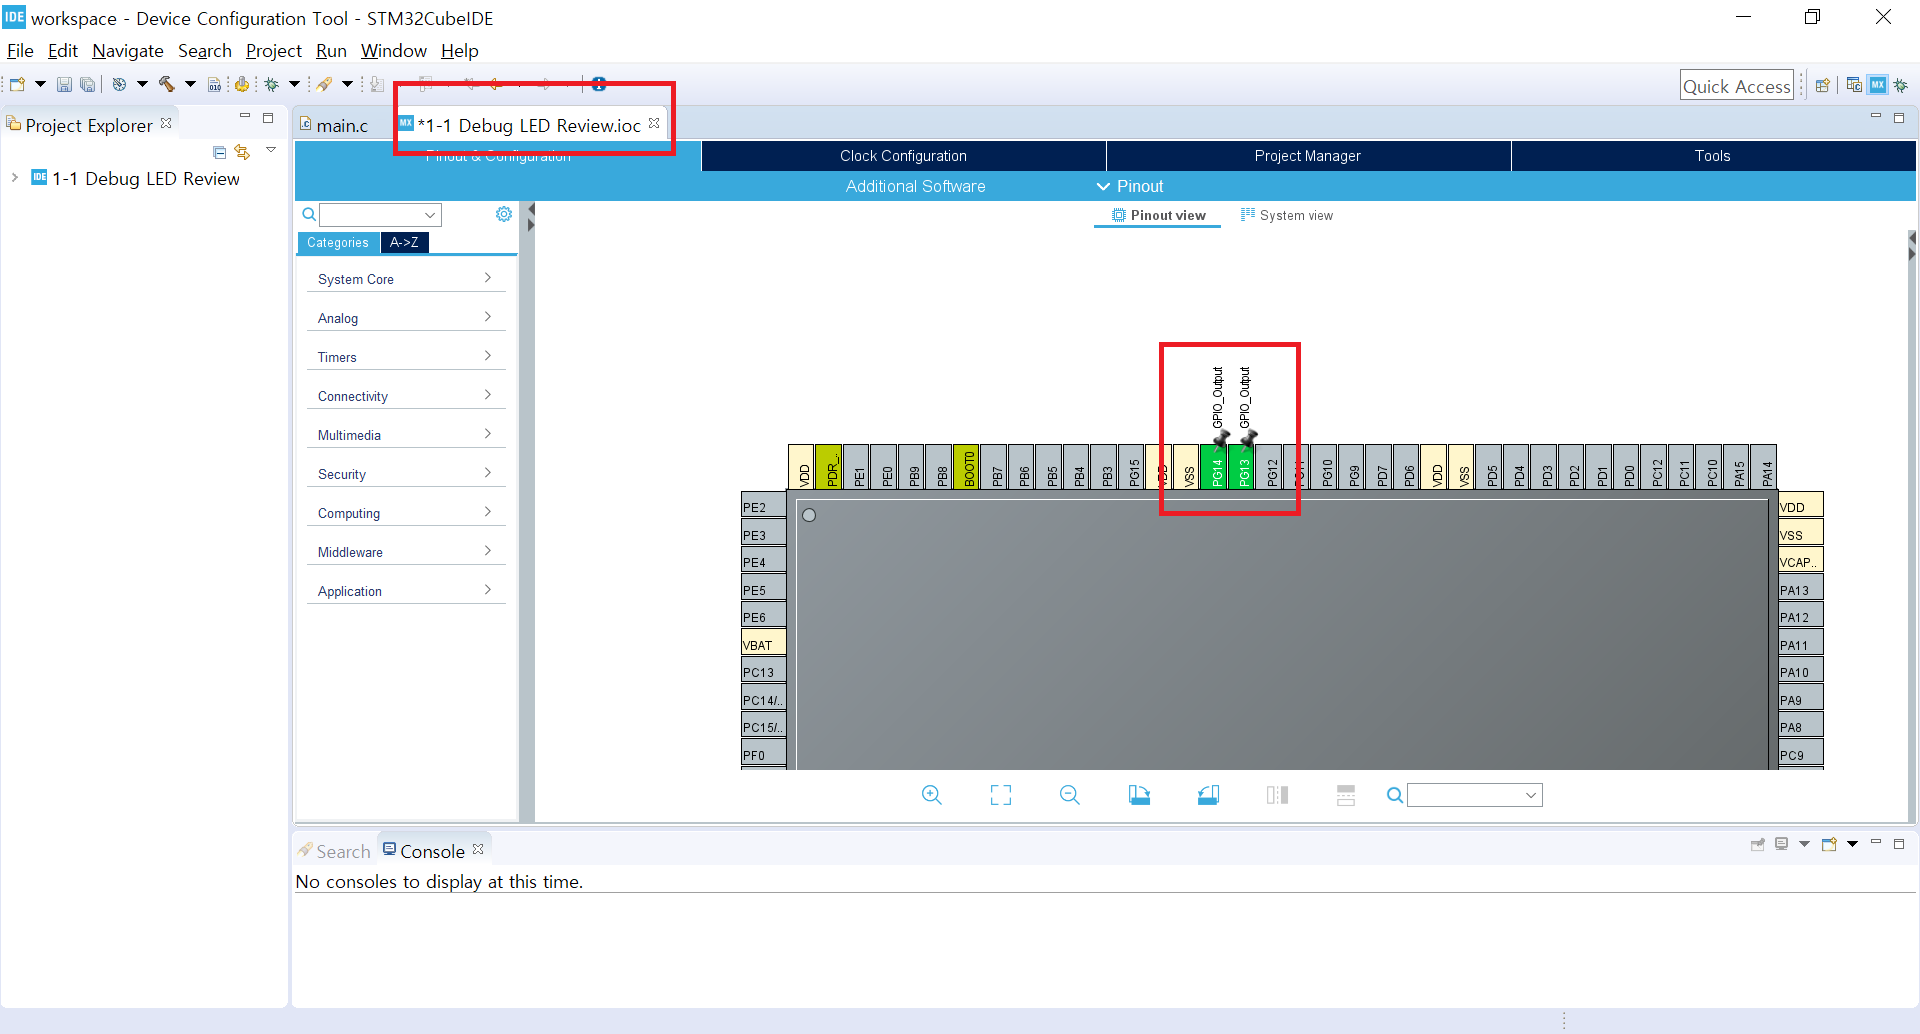
Task: Switch peripheral list to A->Z
Action: tap(404, 243)
